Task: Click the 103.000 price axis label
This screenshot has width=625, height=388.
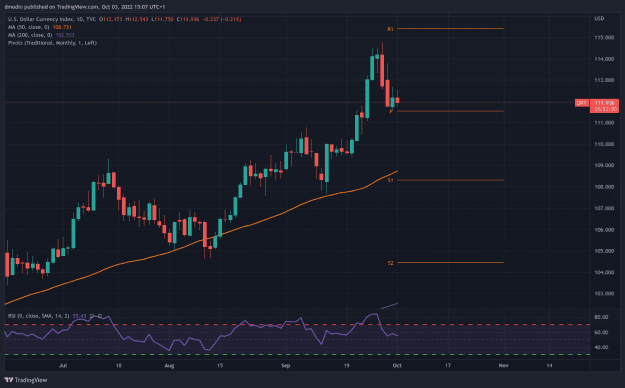Action: pyautogui.click(x=604, y=293)
